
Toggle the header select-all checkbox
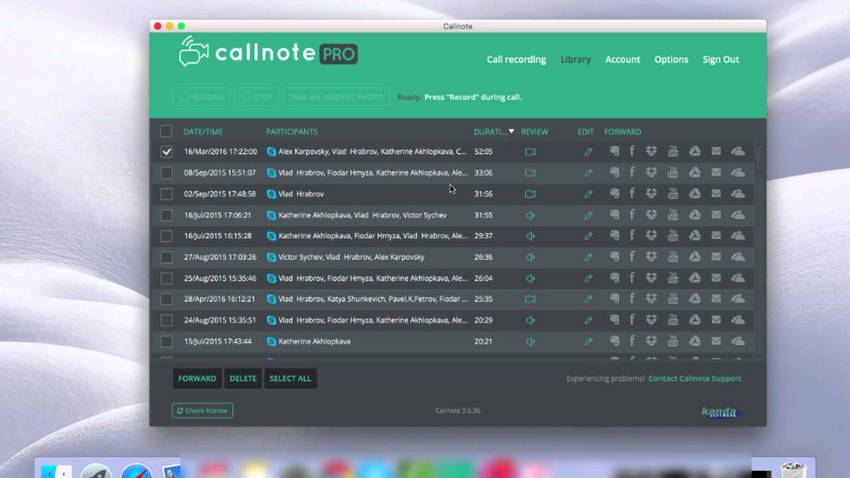(166, 131)
